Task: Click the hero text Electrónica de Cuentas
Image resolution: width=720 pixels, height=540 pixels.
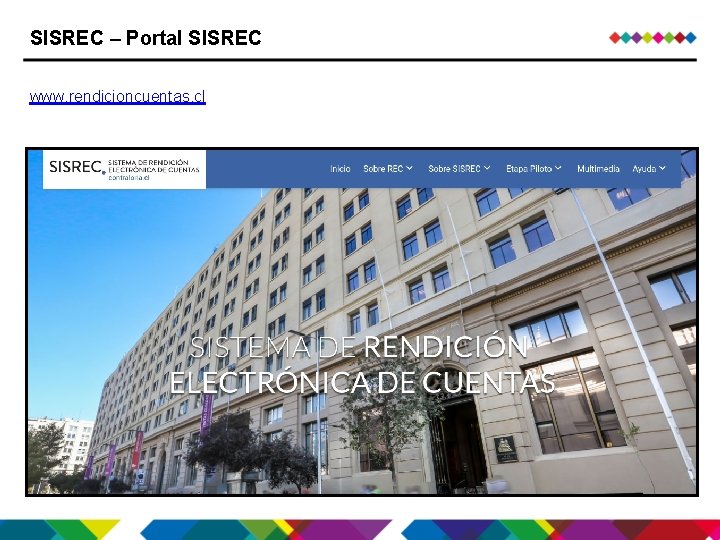Action: (x=362, y=382)
